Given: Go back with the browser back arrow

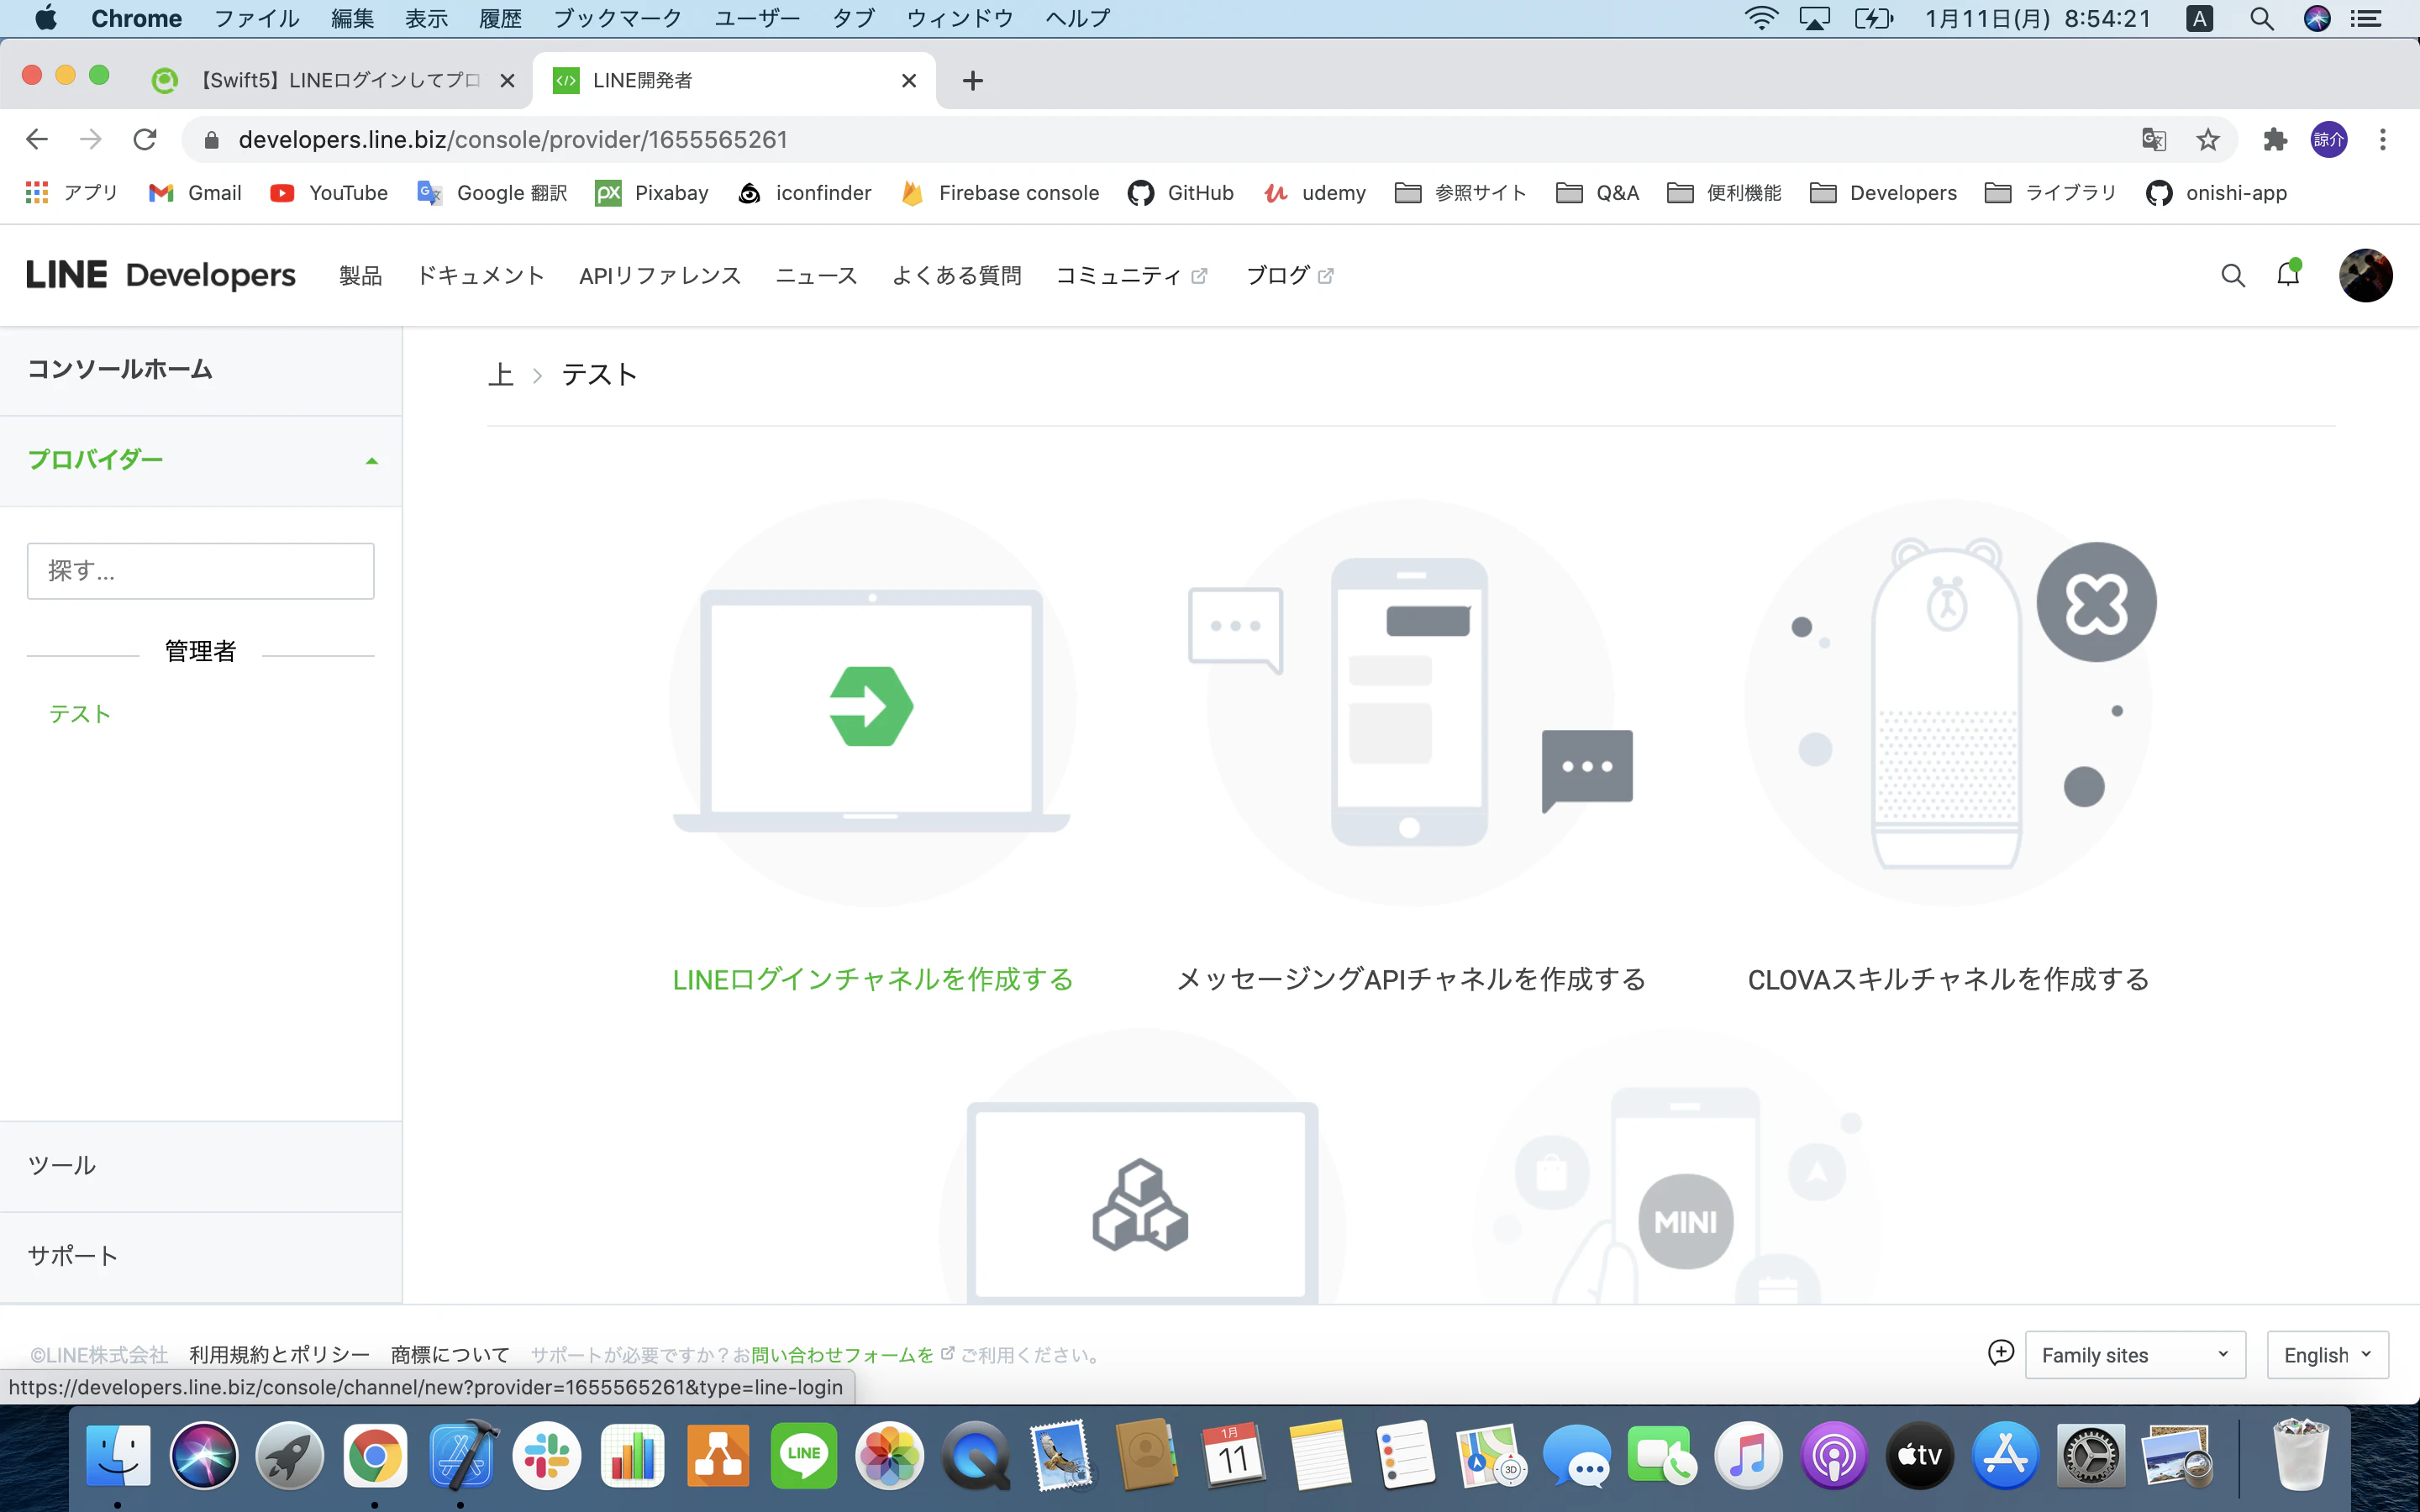Looking at the screenshot, I should click(x=37, y=140).
